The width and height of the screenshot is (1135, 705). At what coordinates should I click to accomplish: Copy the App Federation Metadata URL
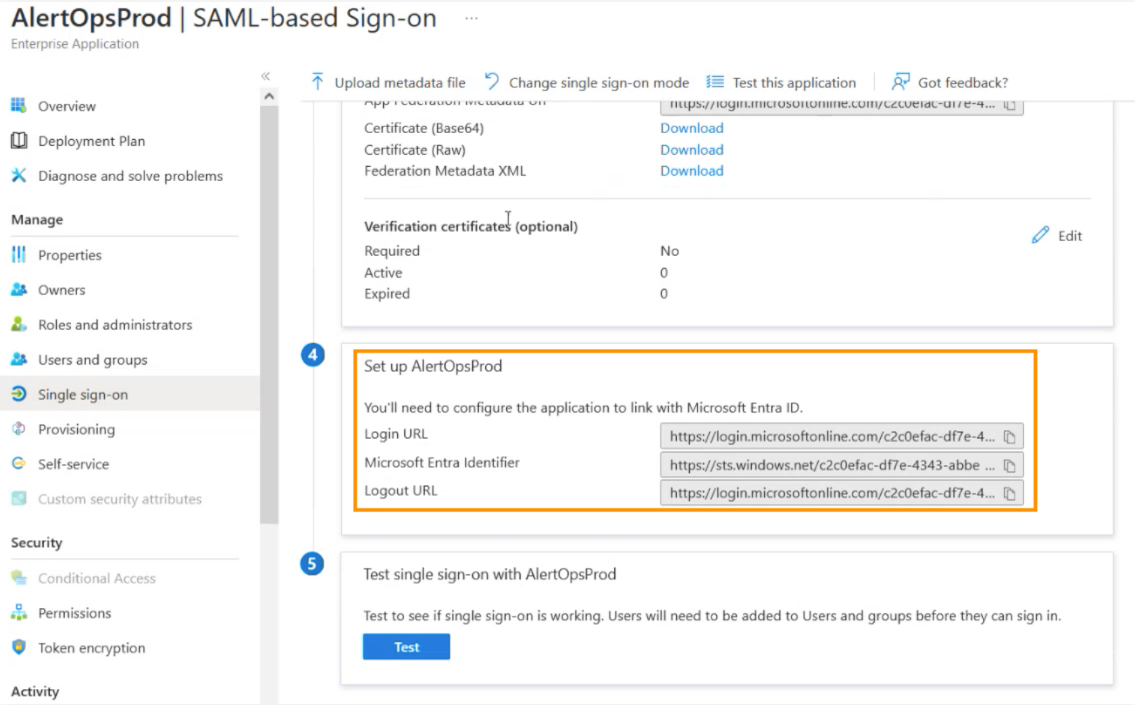pos(1010,104)
